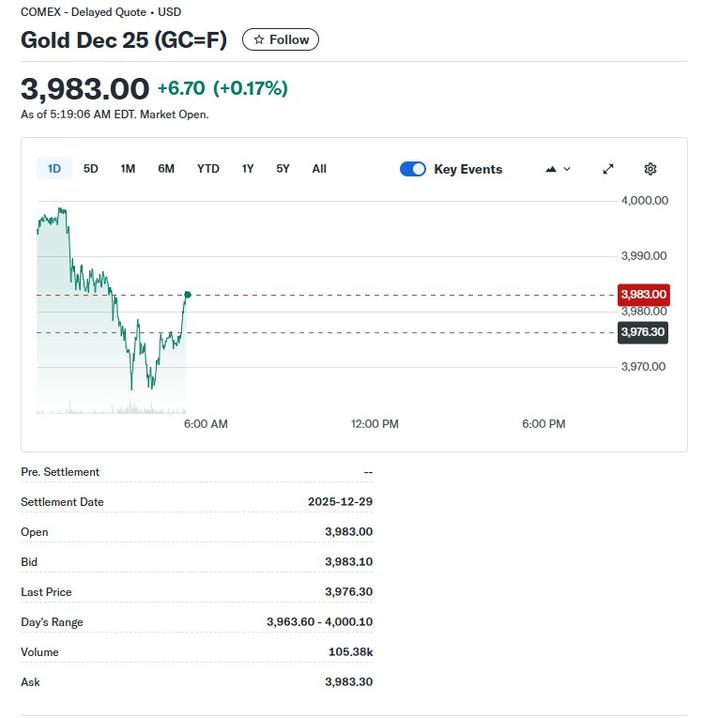
Task: Expand chart to full screen
Action: [x=608, y=169]
